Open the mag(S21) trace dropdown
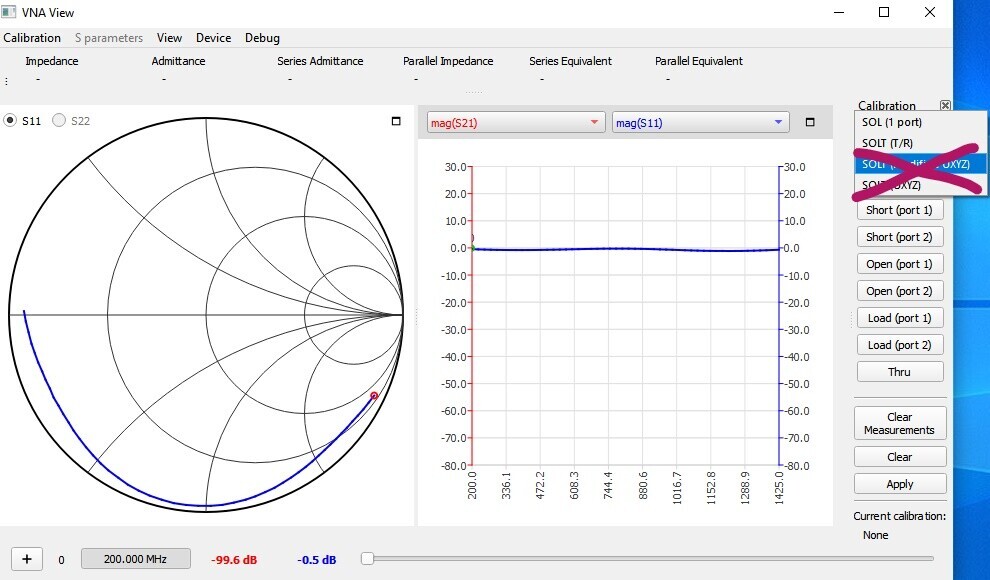The image size is (990, 580). [x=516, y=122]
